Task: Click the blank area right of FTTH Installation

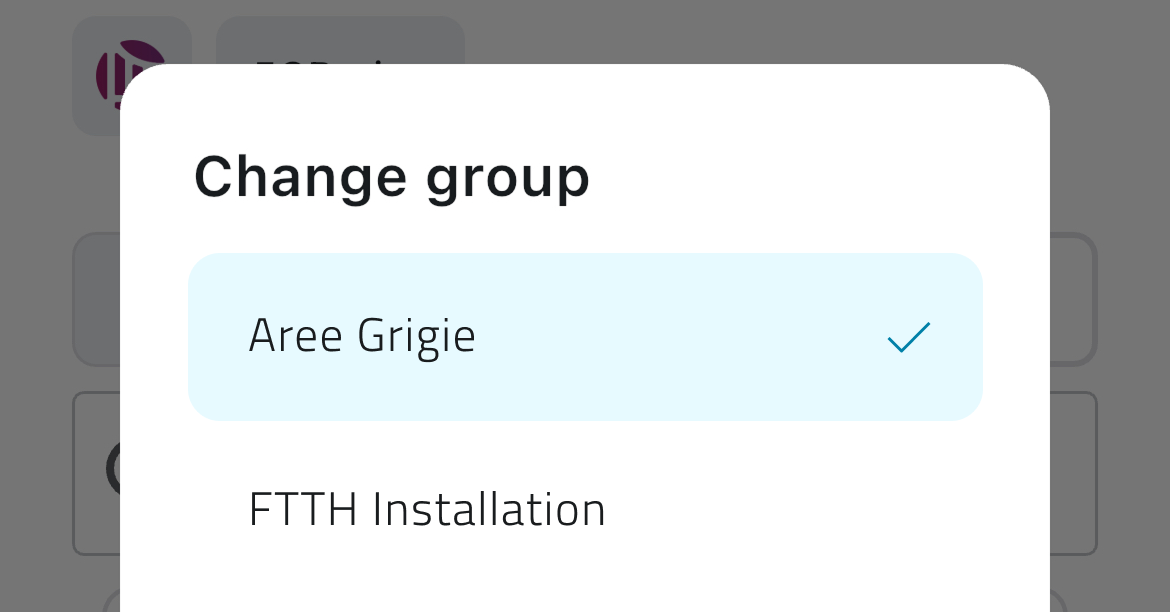Action: pyautogui.click(x=820, y=510)
